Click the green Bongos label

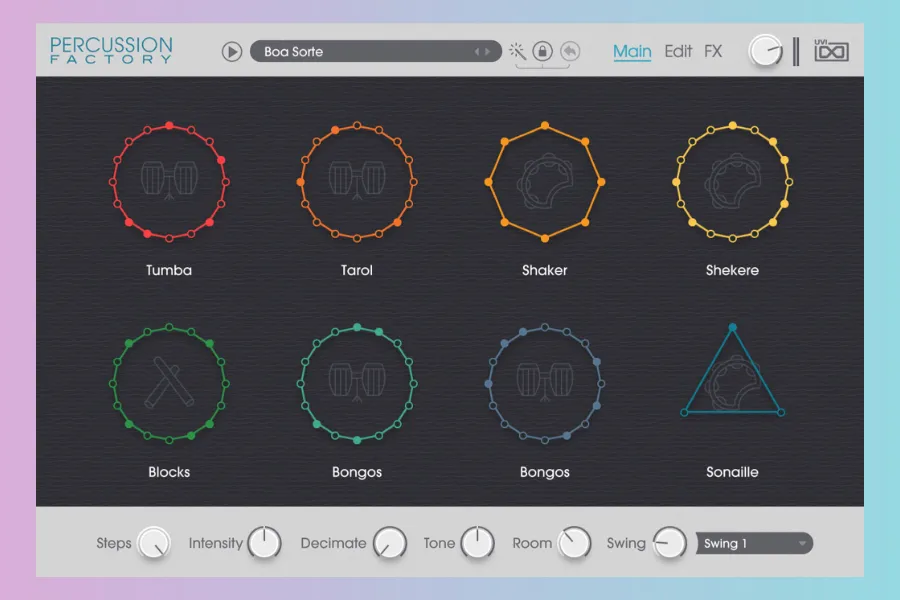pos(357,472)
